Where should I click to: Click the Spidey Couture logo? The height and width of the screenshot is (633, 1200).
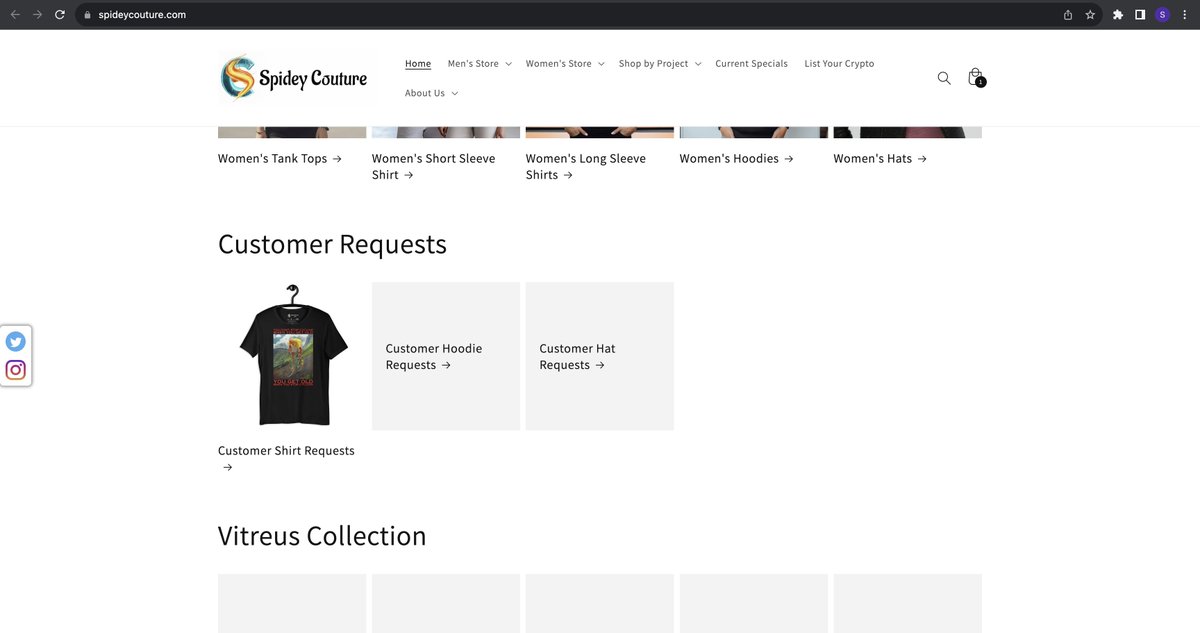click(294, 78)
